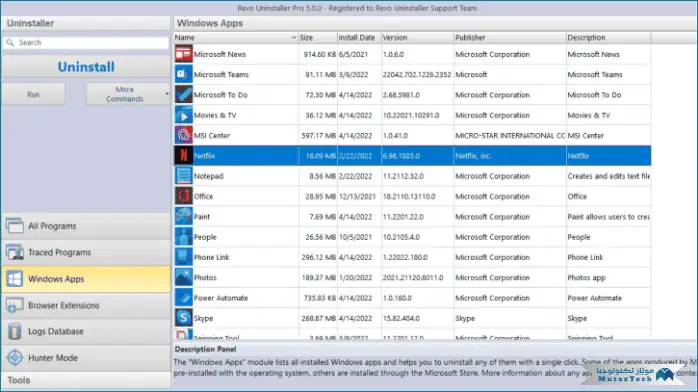The height and width of the screenshot is (392, 698).
Task: Focus the Search input field
Action: click(x=86, y=42)
